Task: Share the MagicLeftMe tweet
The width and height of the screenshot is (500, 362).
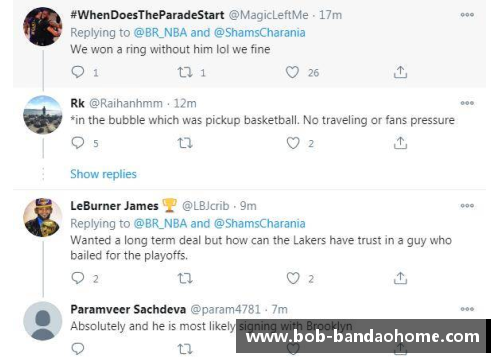Action: click(x=400, y=72)
